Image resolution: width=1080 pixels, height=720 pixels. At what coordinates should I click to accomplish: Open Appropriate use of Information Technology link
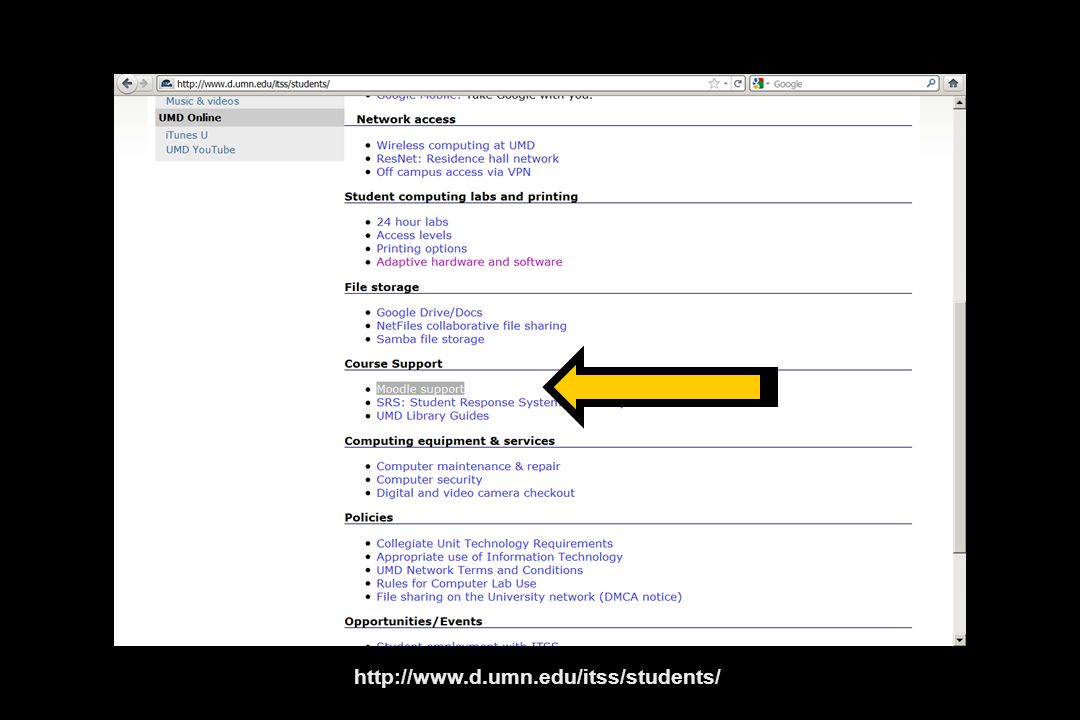[x=499, y=557]
